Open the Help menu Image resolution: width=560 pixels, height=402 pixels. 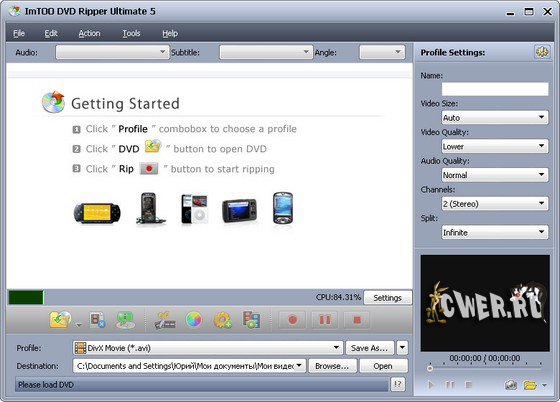[x=170, y=33]
